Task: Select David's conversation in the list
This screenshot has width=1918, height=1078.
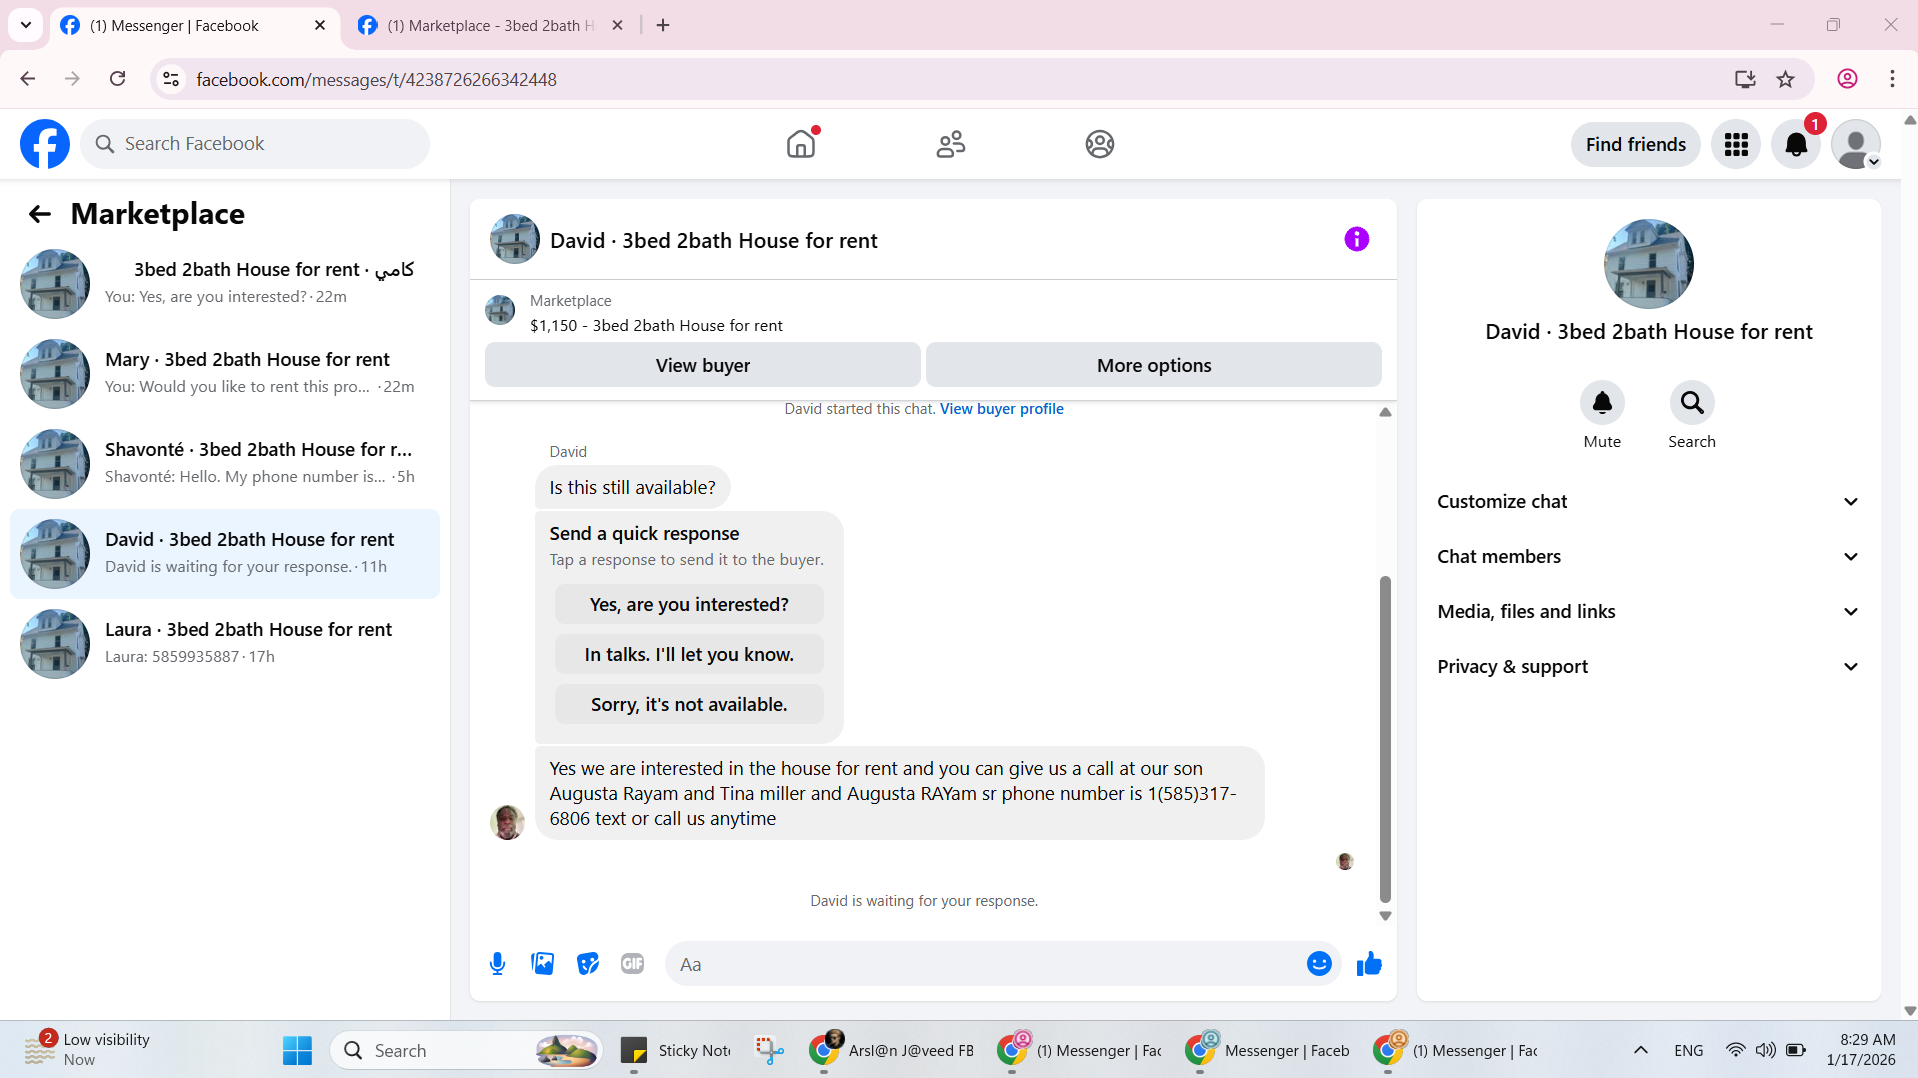Action: pyautogui.click(x=225, y=553)
